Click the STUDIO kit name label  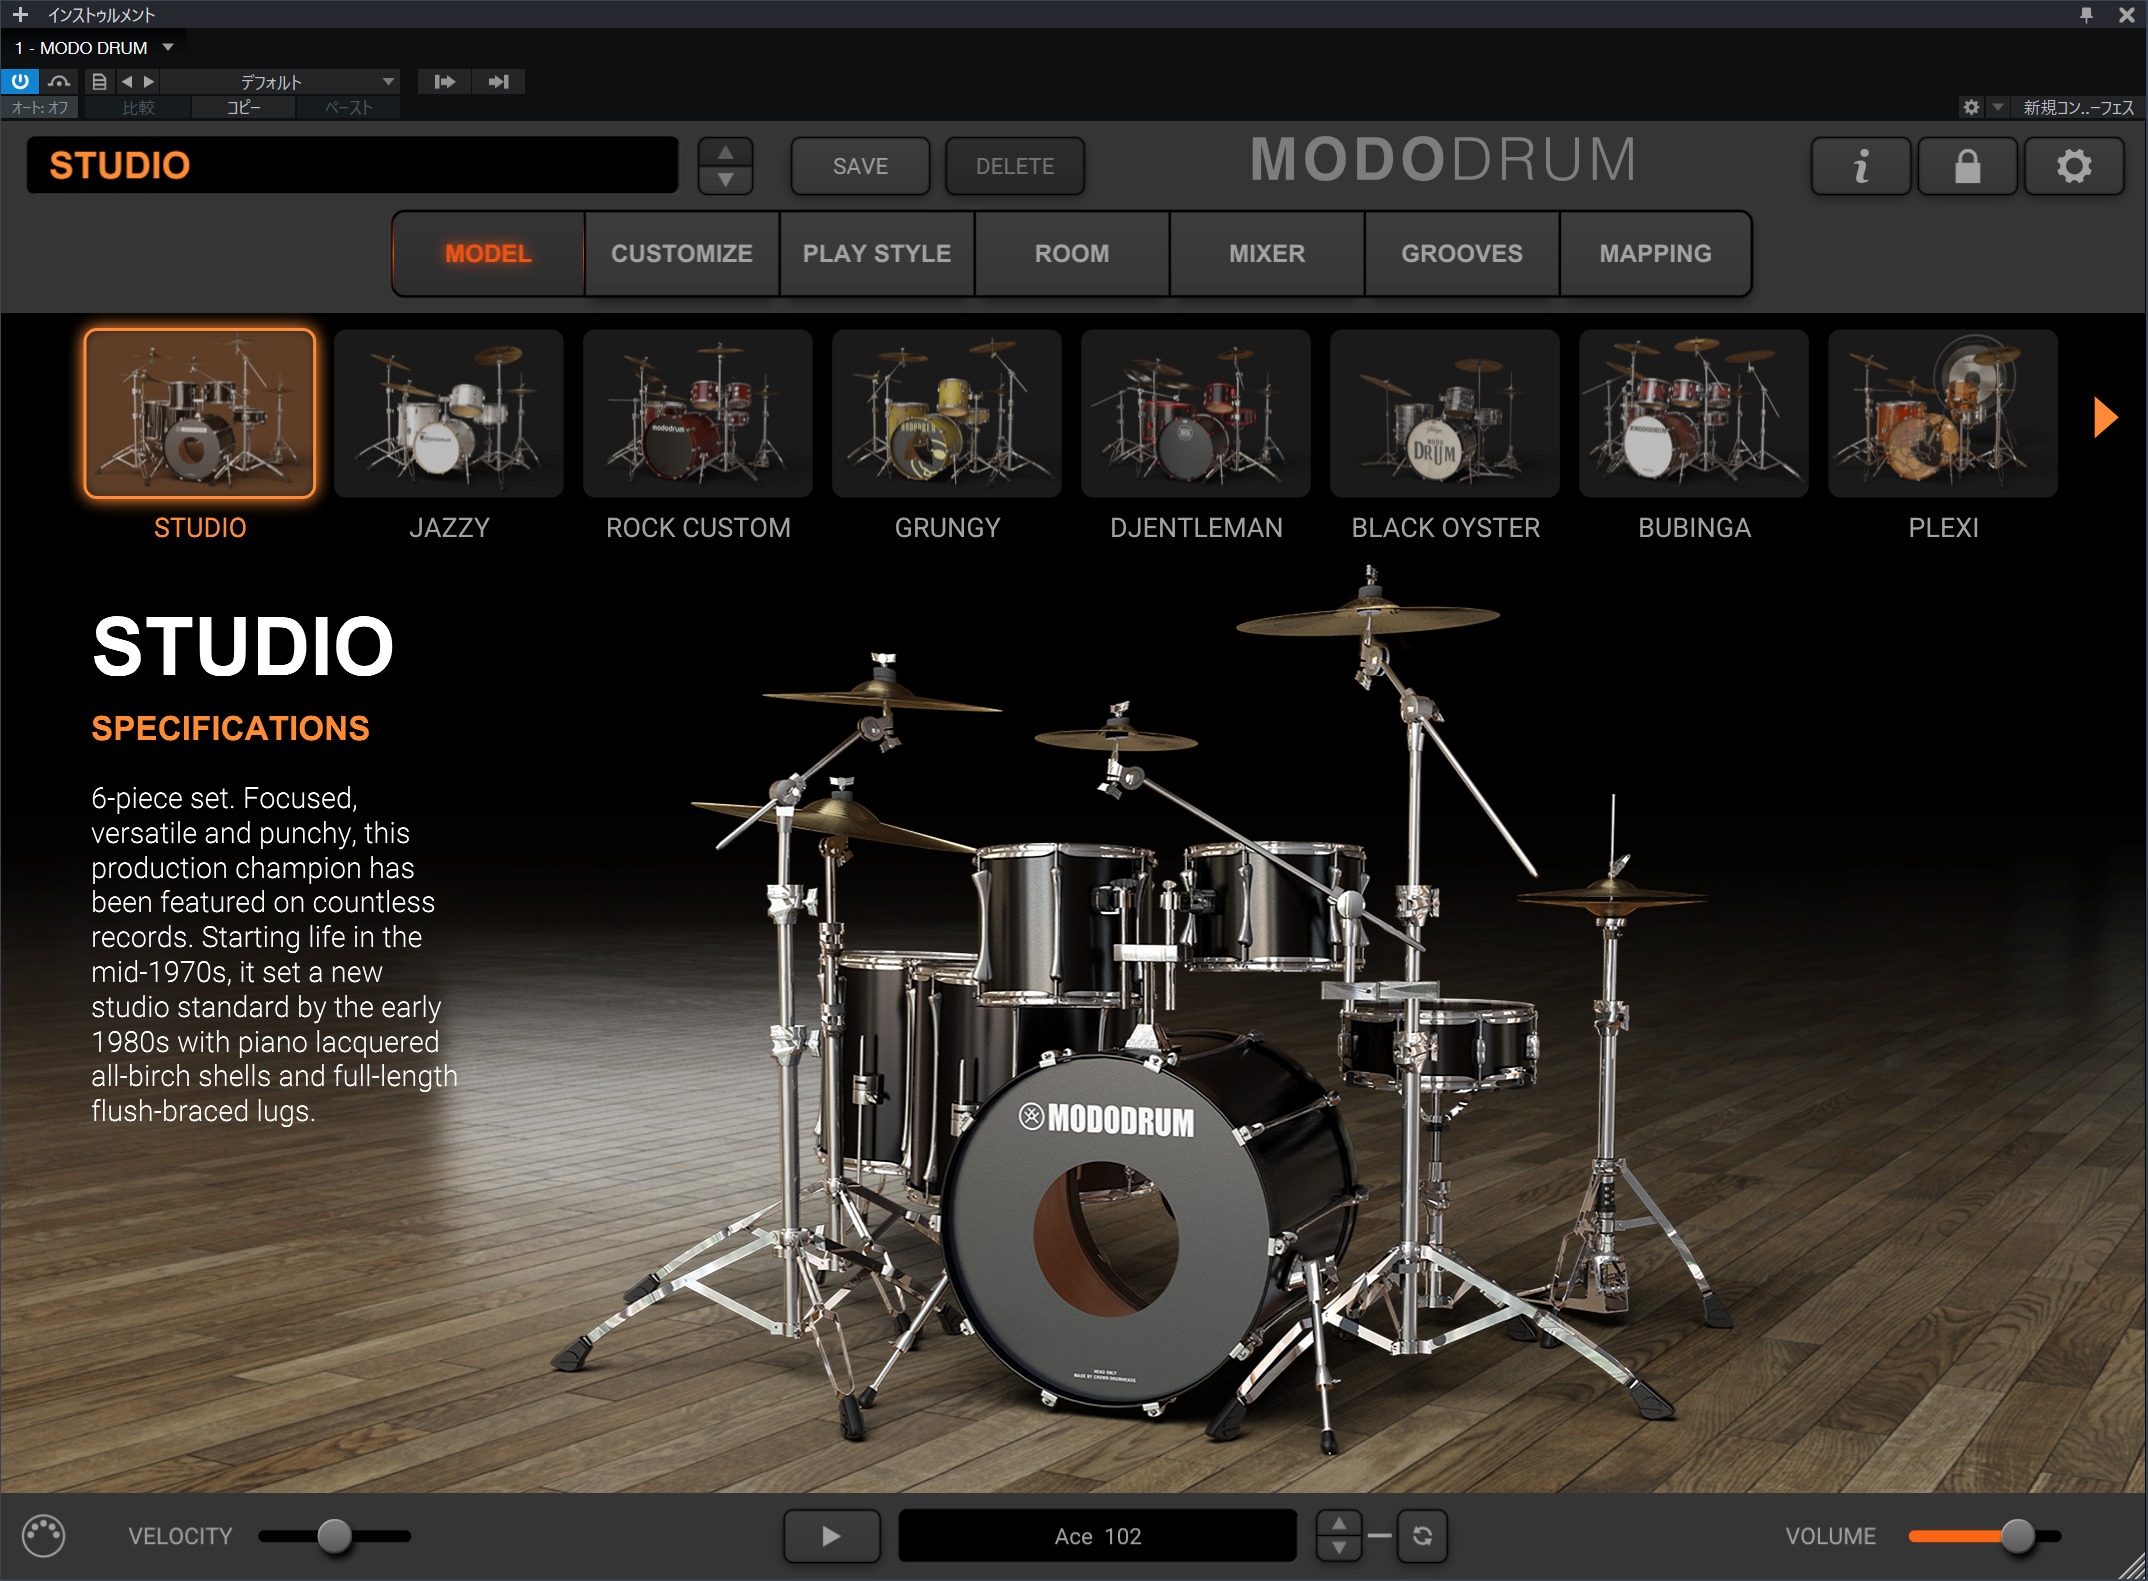200,527
